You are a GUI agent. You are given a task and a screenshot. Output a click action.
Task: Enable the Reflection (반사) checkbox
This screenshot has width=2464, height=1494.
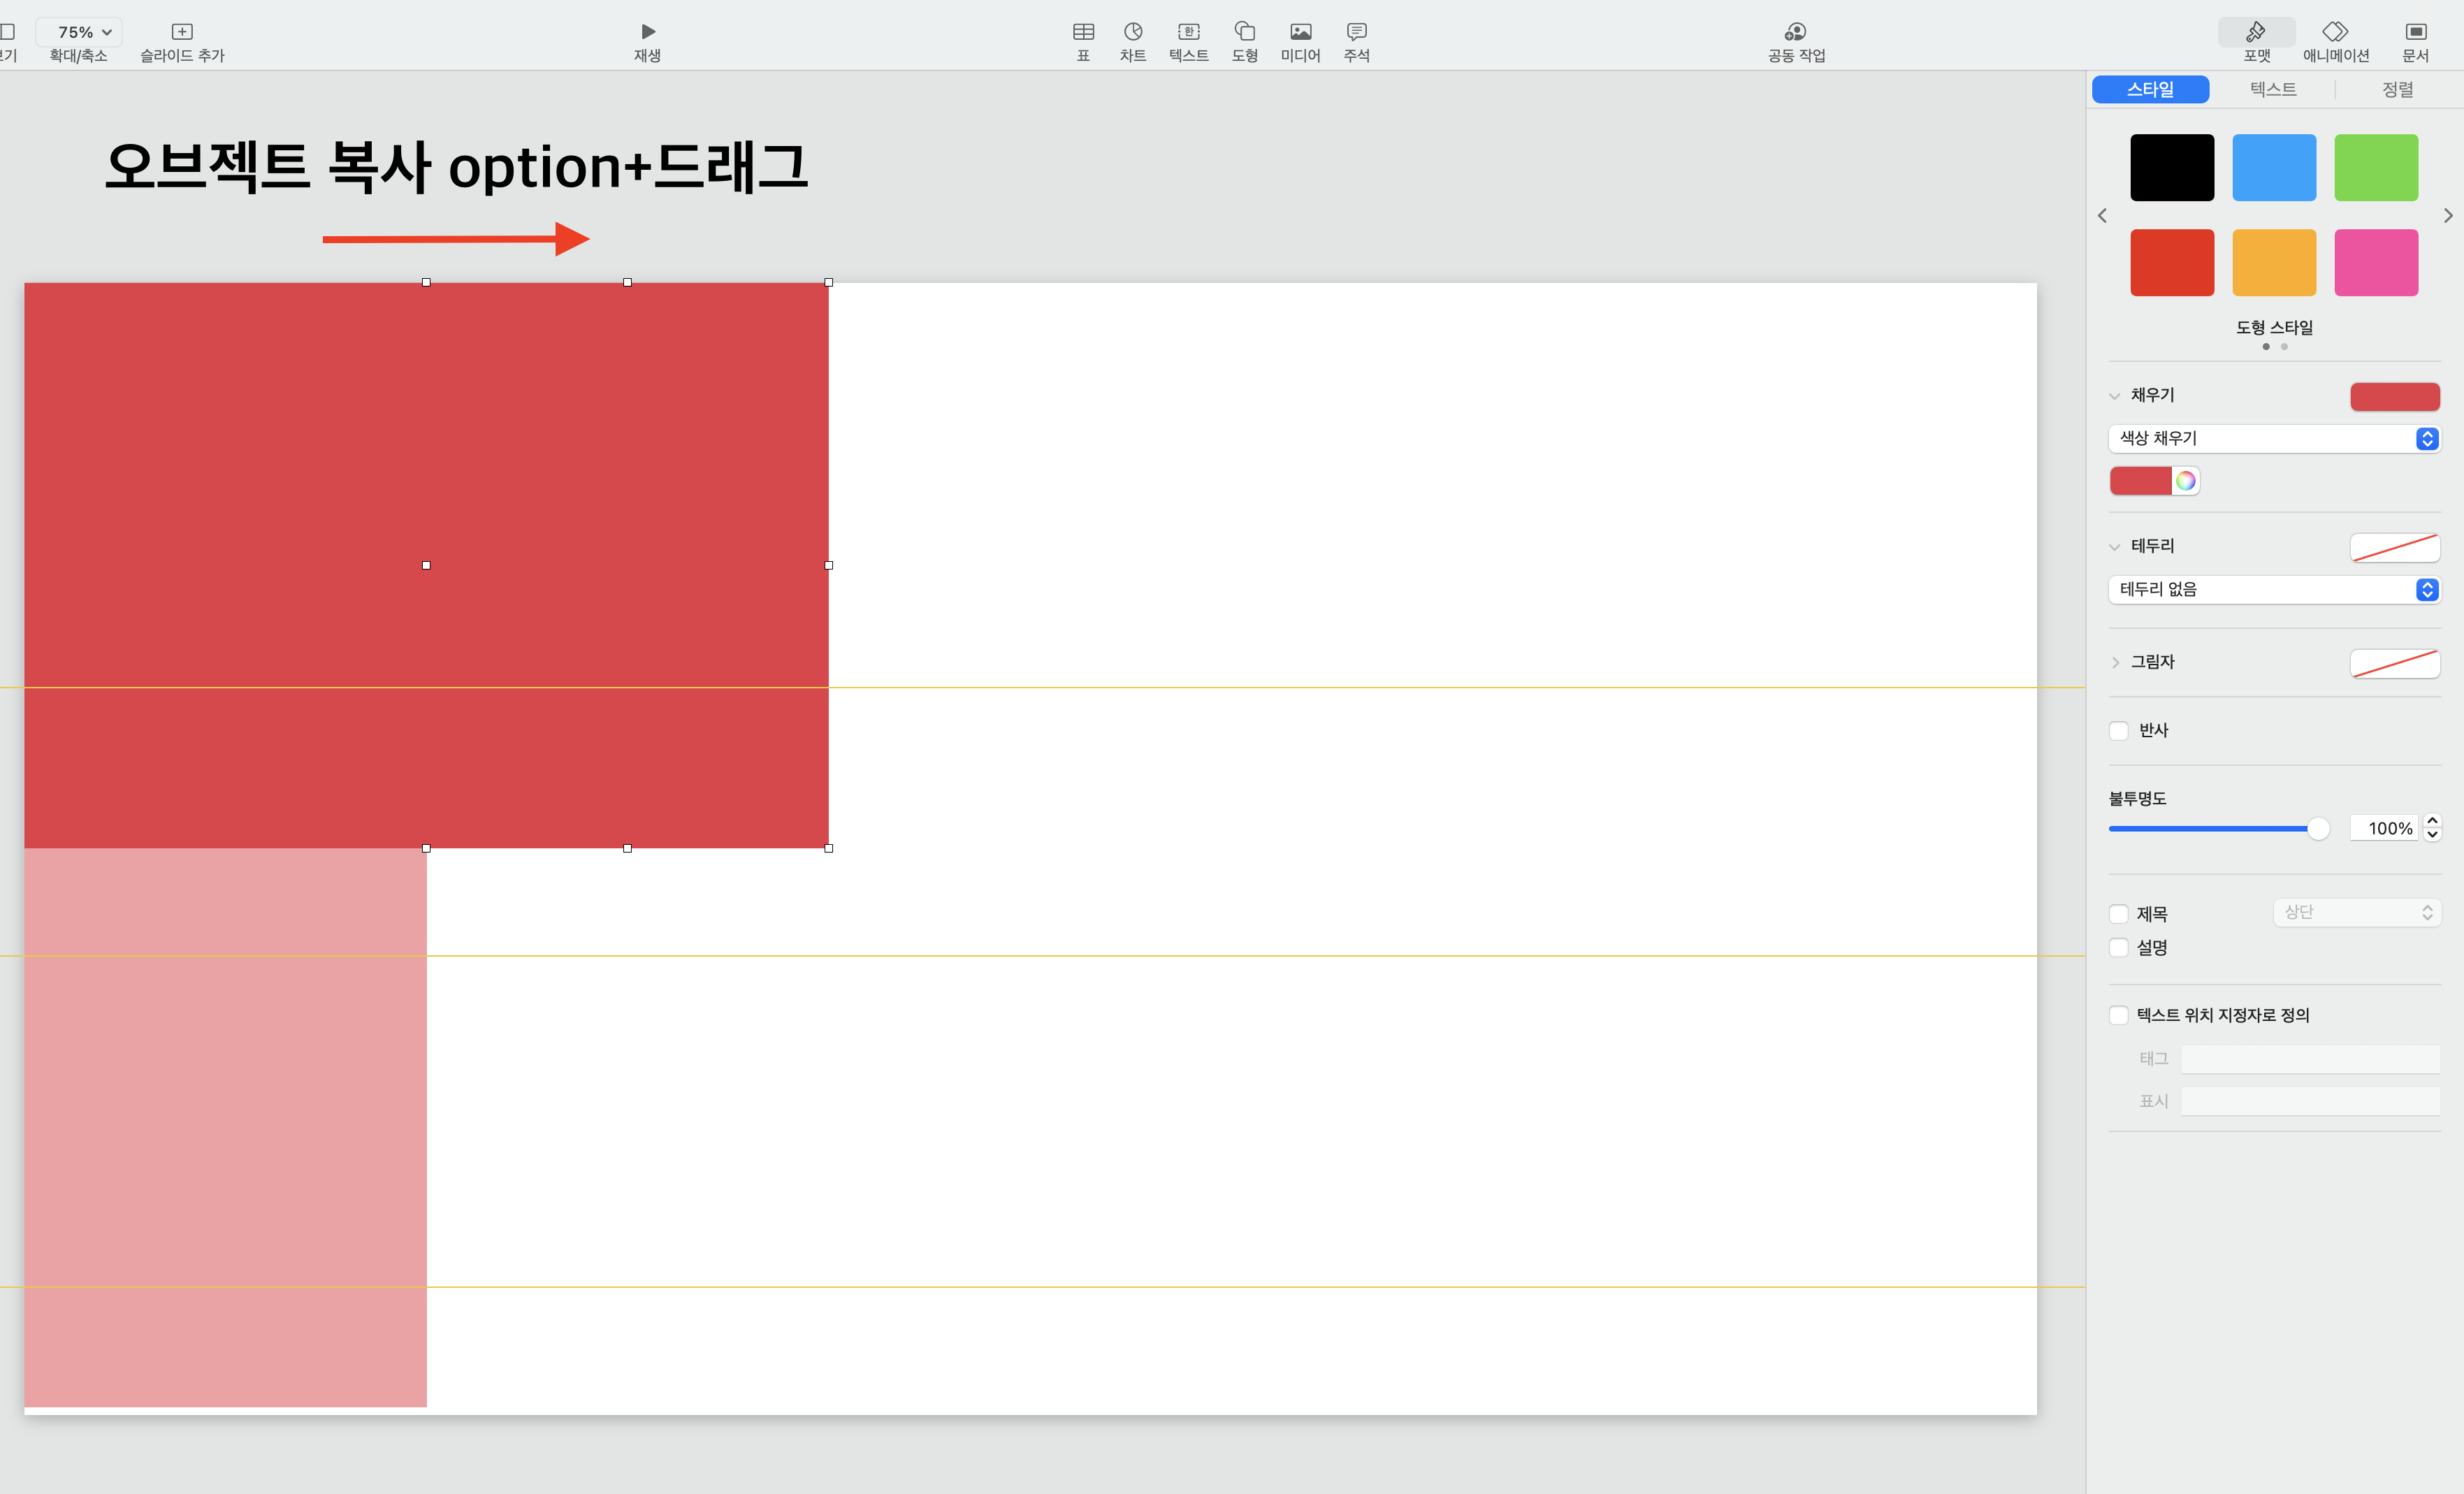[x=2118, y=731]
